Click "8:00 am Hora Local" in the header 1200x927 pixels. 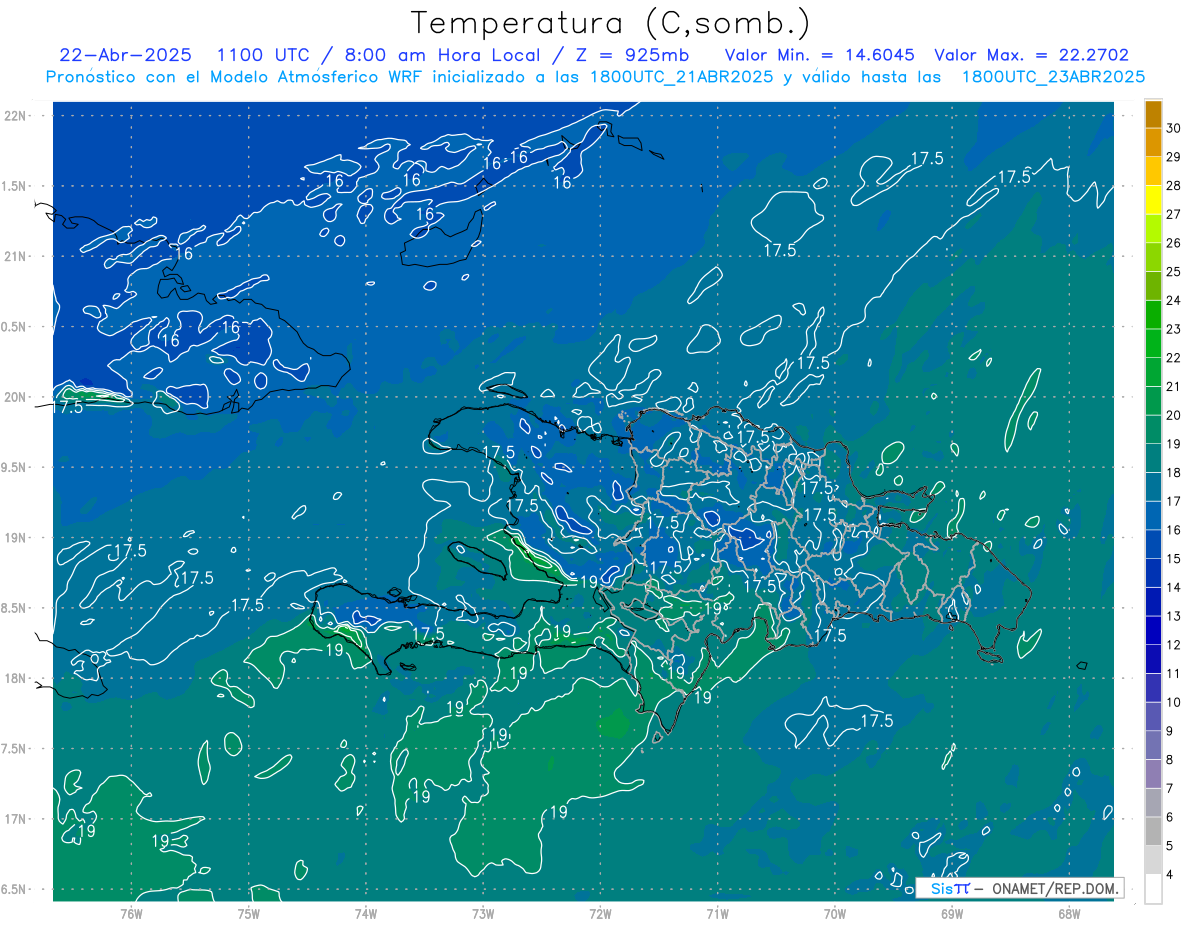442,55
